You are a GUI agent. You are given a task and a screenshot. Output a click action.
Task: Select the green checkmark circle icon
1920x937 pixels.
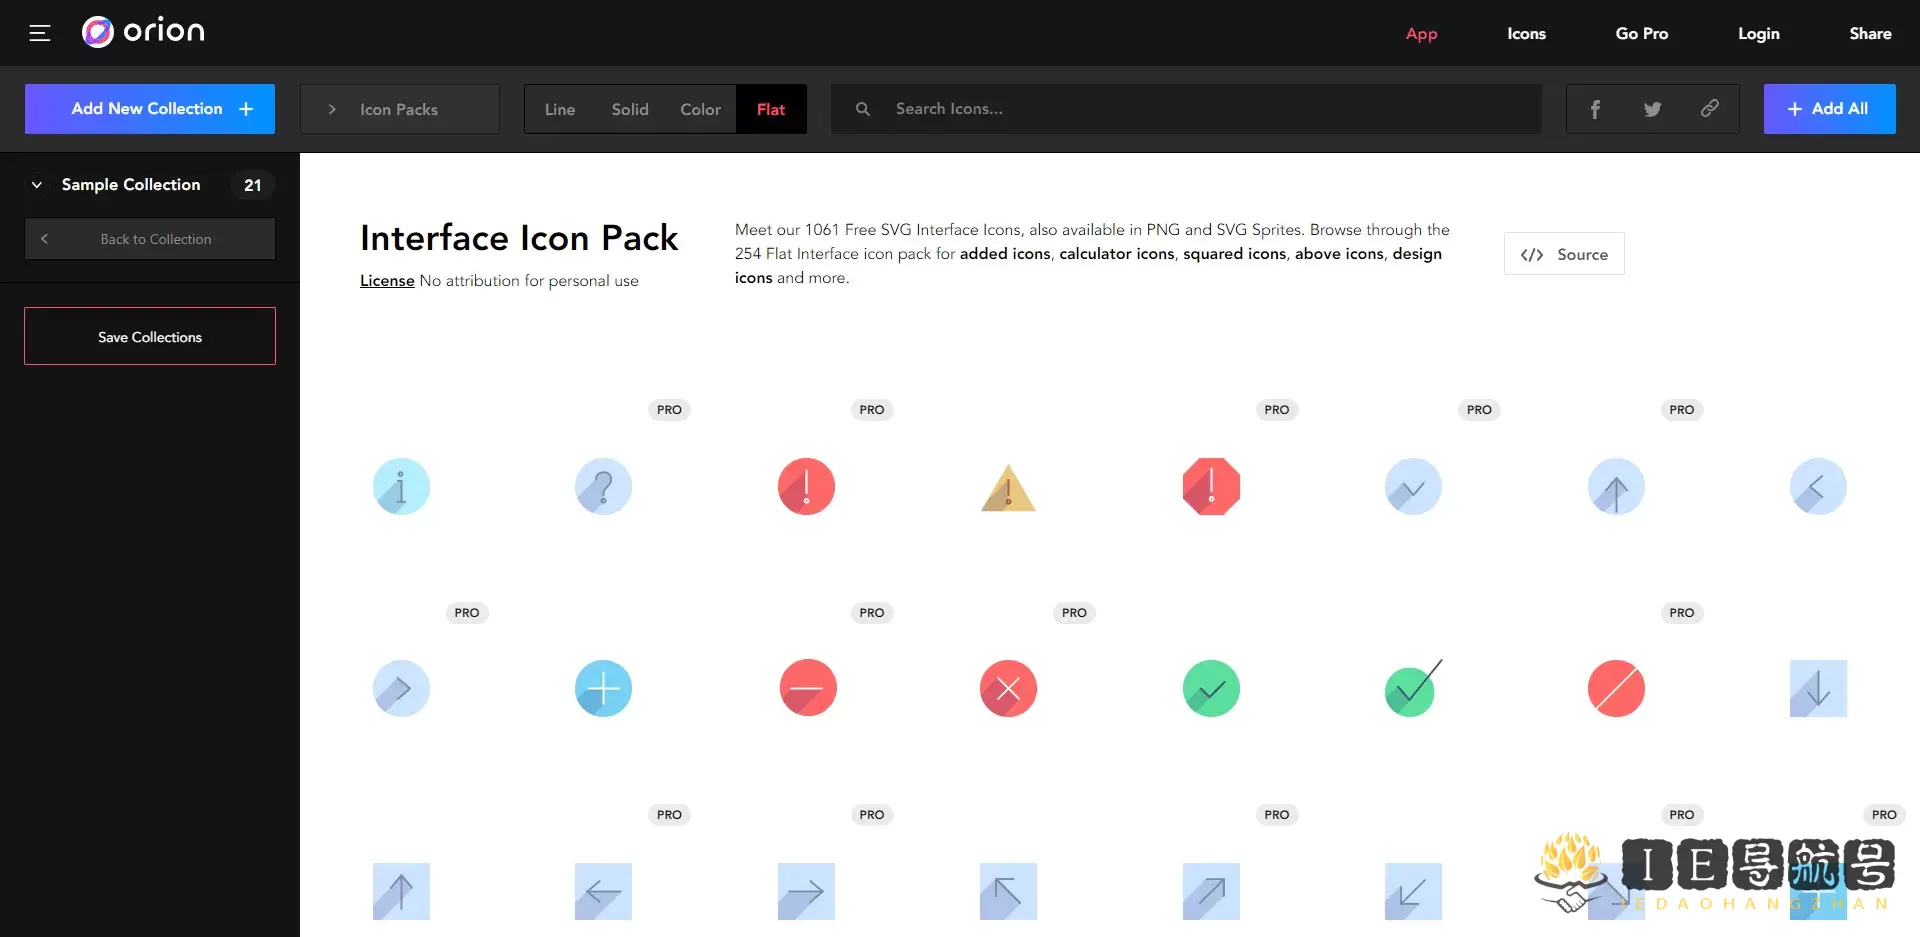(1211, 688)
